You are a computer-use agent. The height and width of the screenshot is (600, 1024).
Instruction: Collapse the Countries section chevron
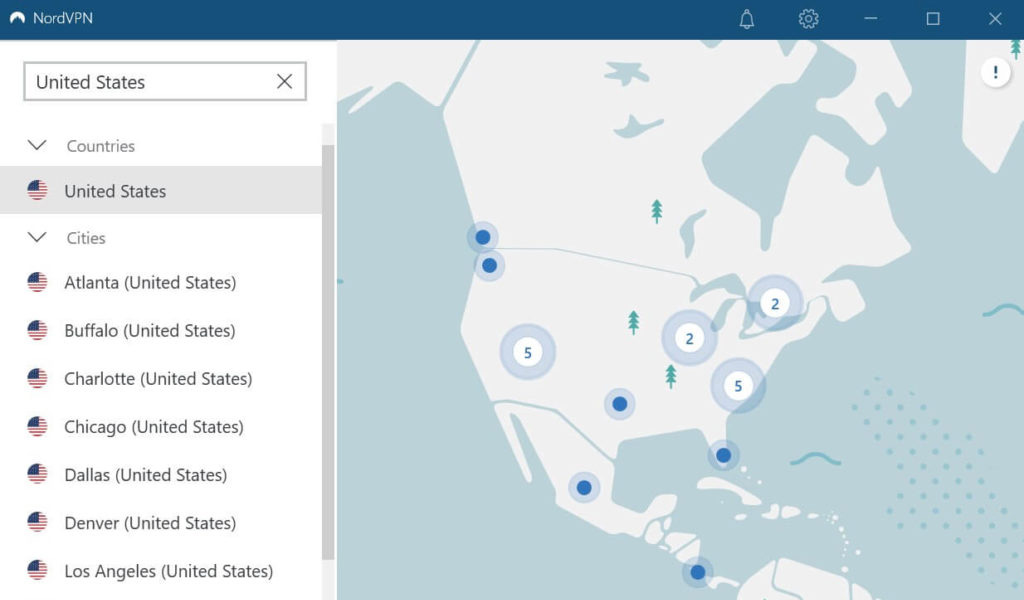(x=37, y=145)
